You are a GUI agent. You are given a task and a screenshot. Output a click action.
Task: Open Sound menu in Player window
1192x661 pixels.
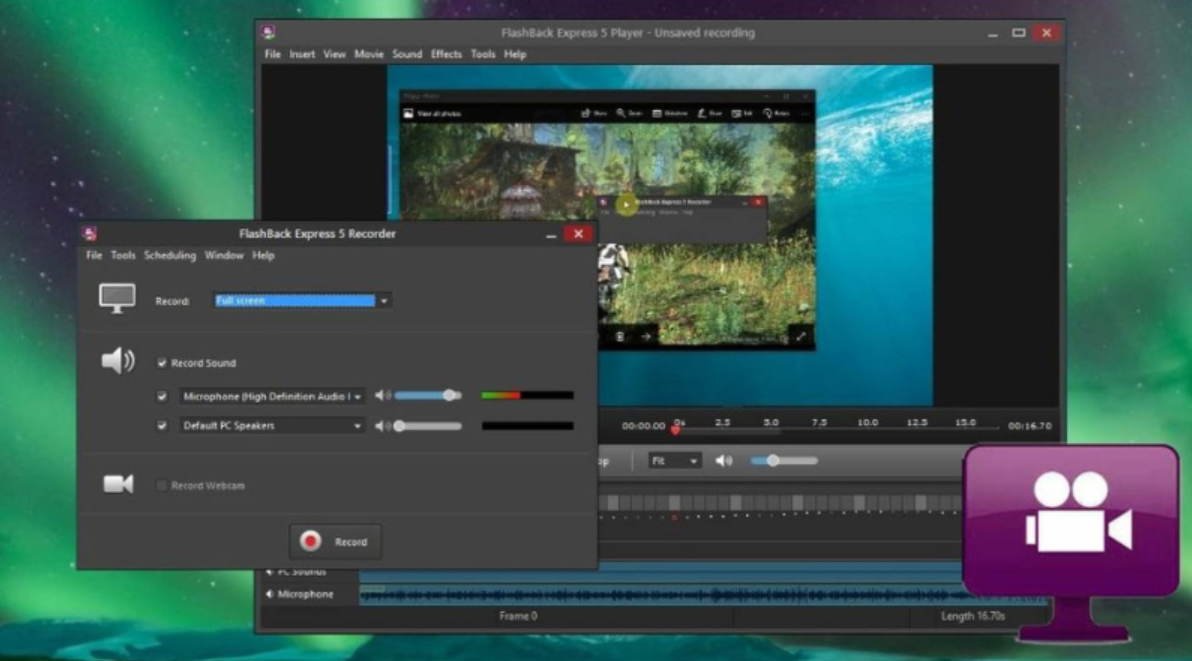[407, 54]
